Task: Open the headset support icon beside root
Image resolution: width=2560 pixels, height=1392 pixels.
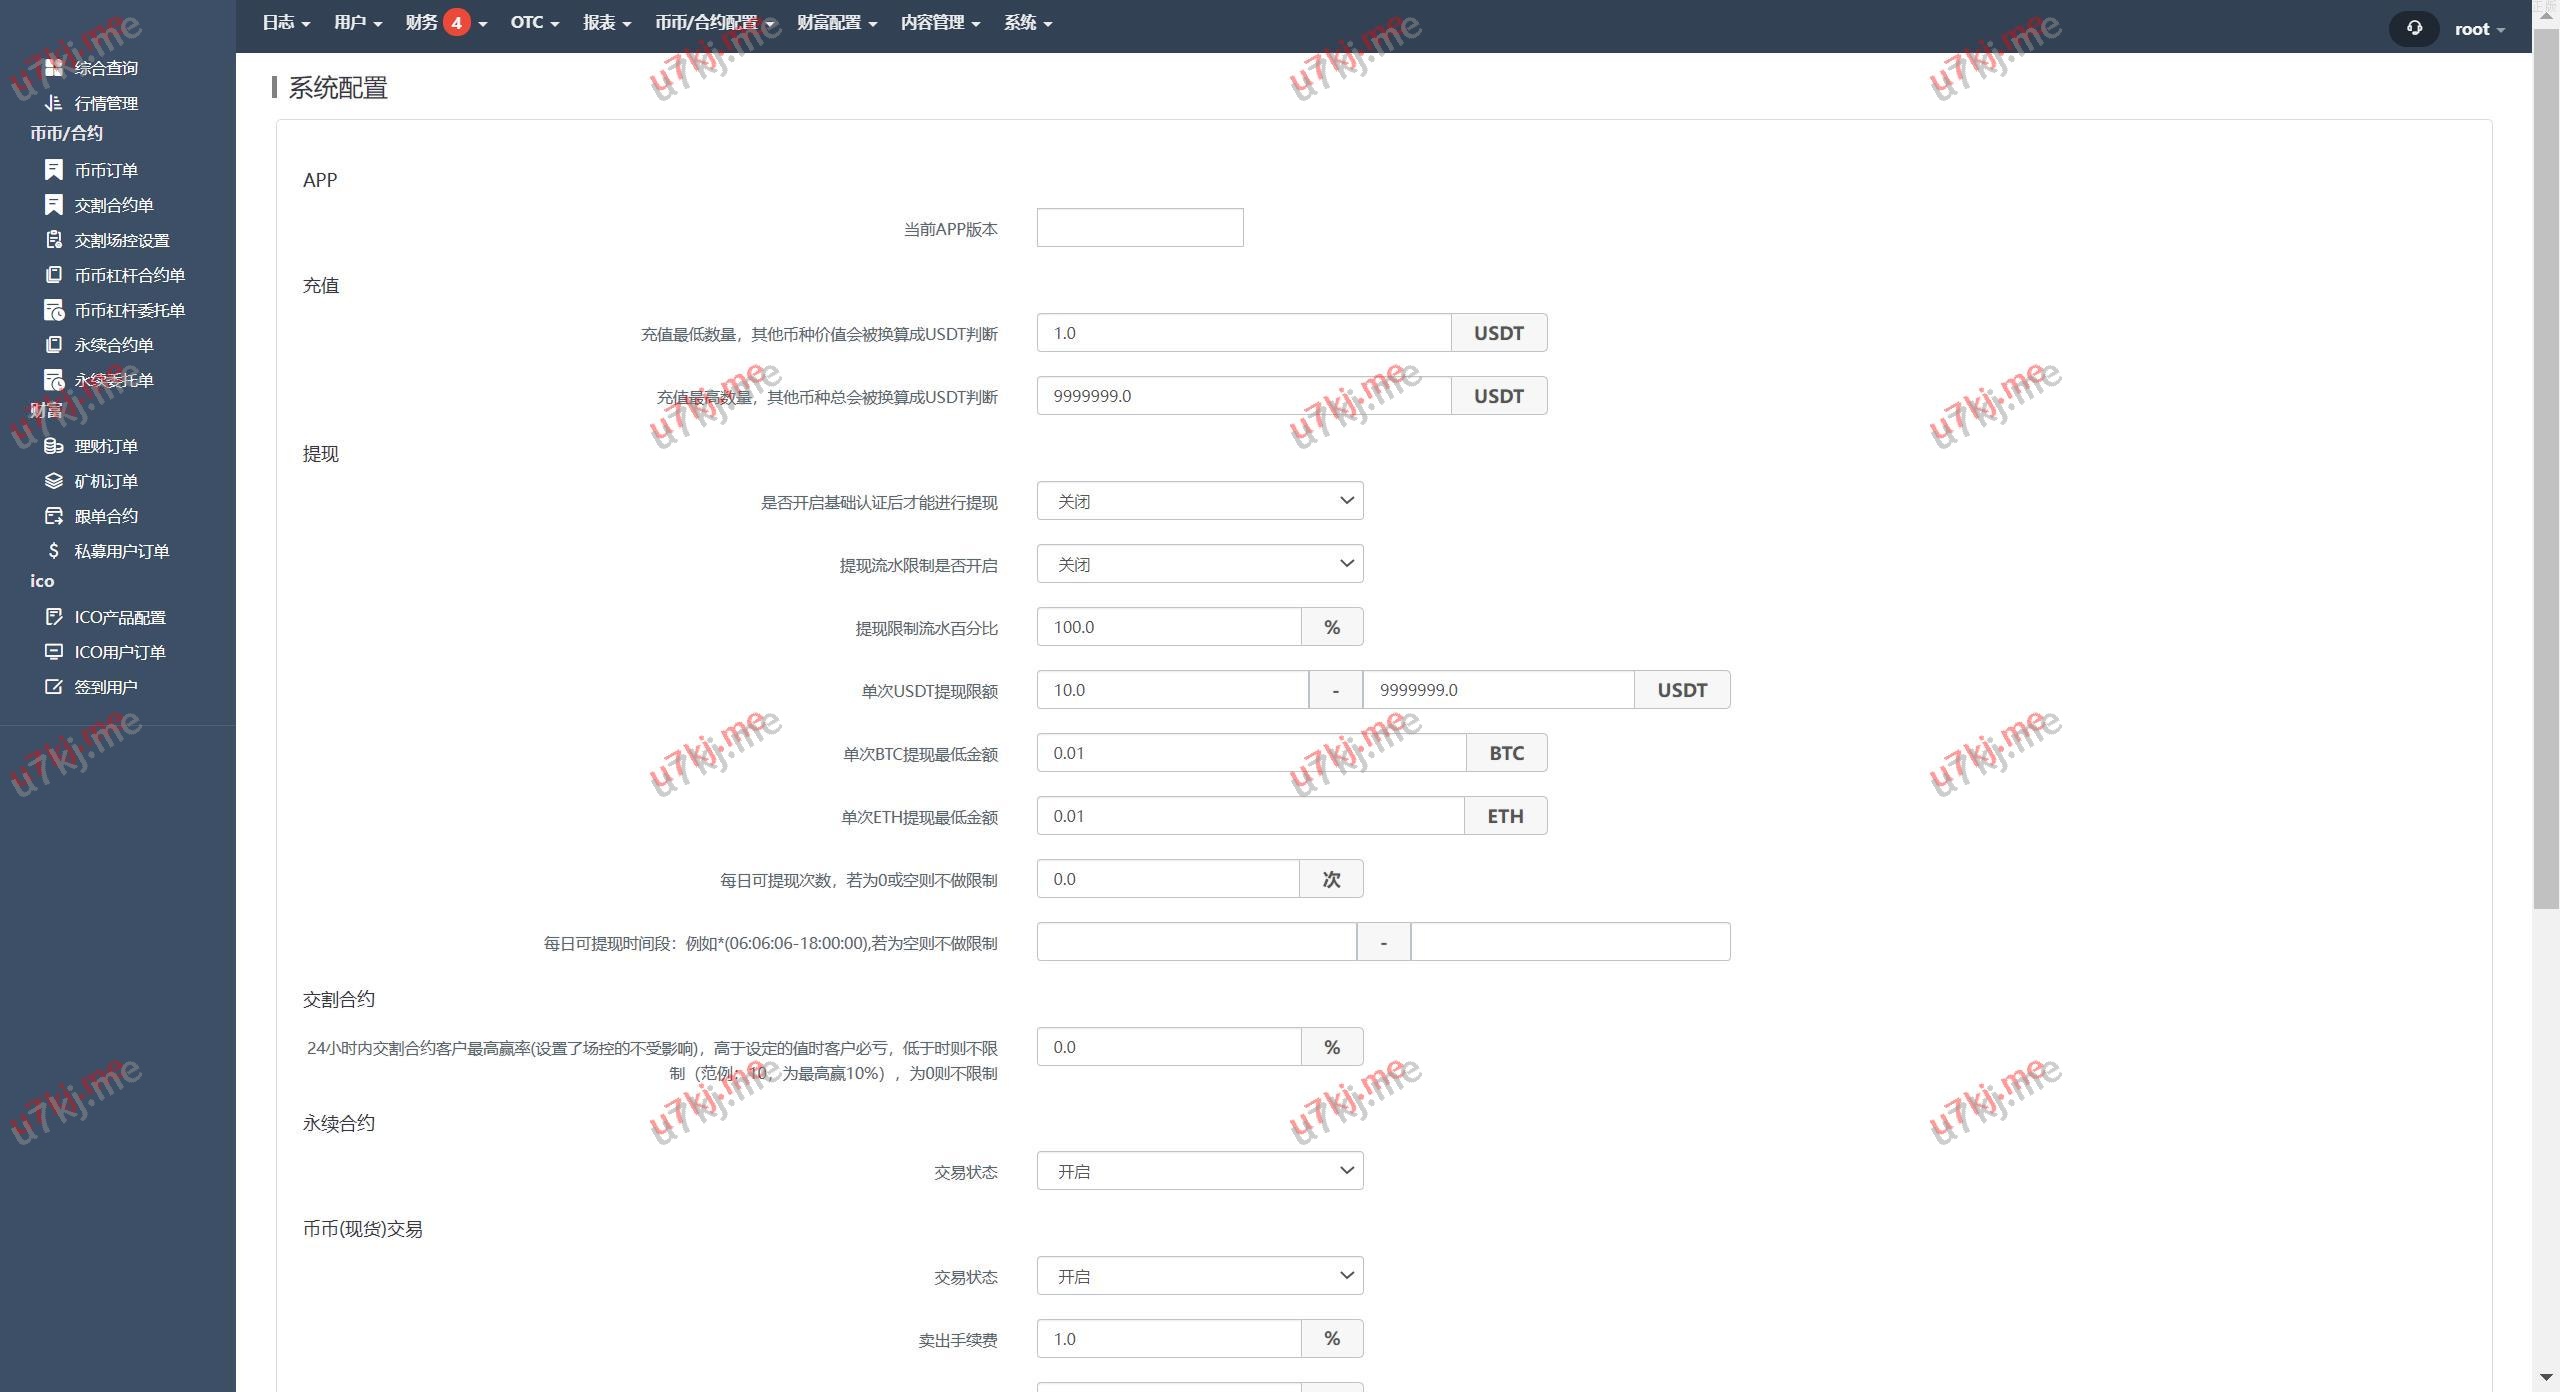Action: (2414, 28)
